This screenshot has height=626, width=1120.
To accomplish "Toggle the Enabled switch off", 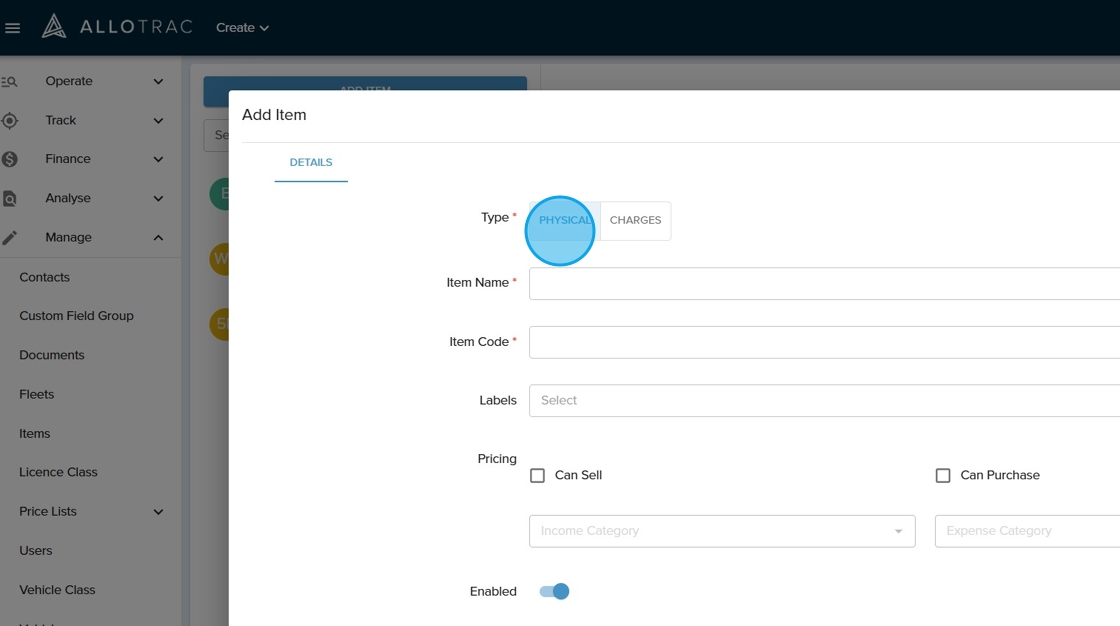I will click(554, 592).
